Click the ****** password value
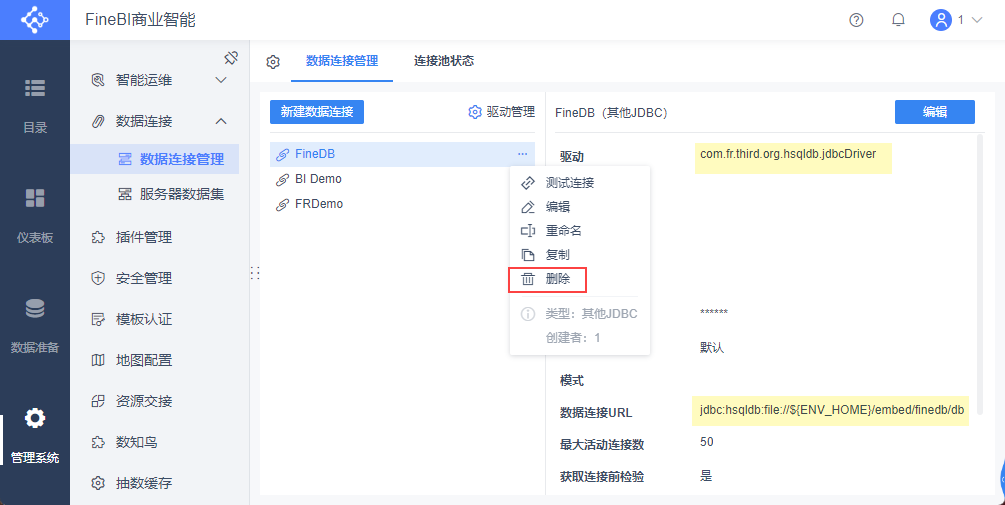The width and height of the screenshot is (1005, 505). [x=714, y=313]
